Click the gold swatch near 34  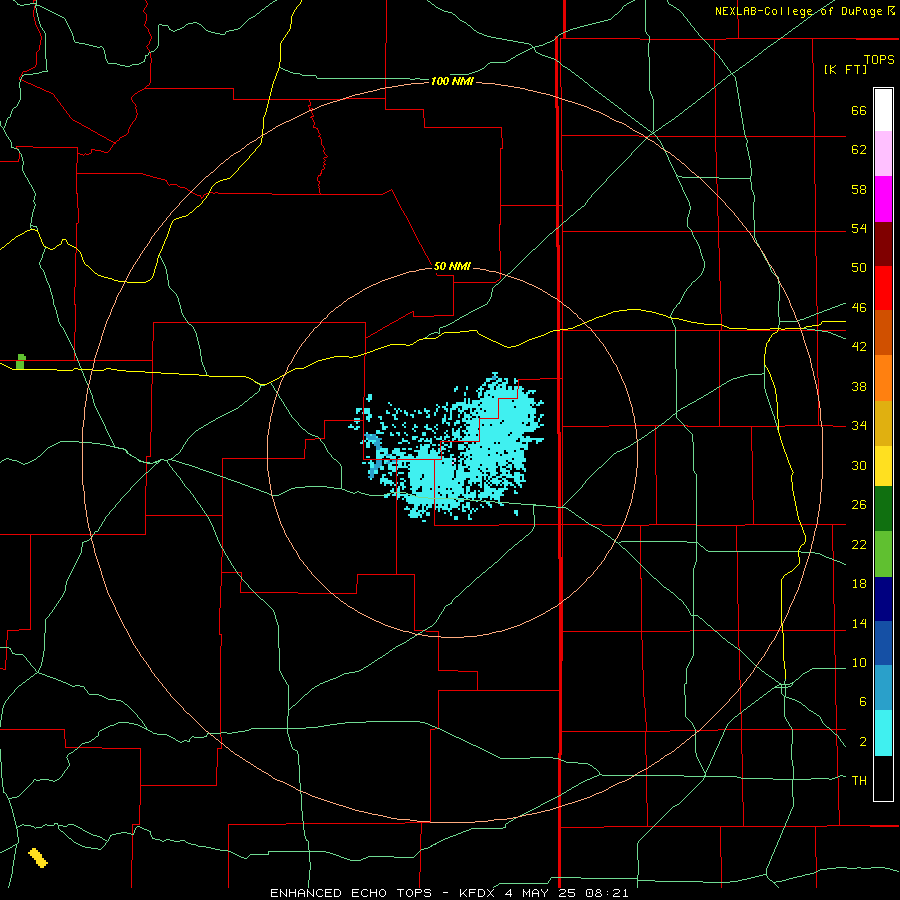click(x=883, y=423)
